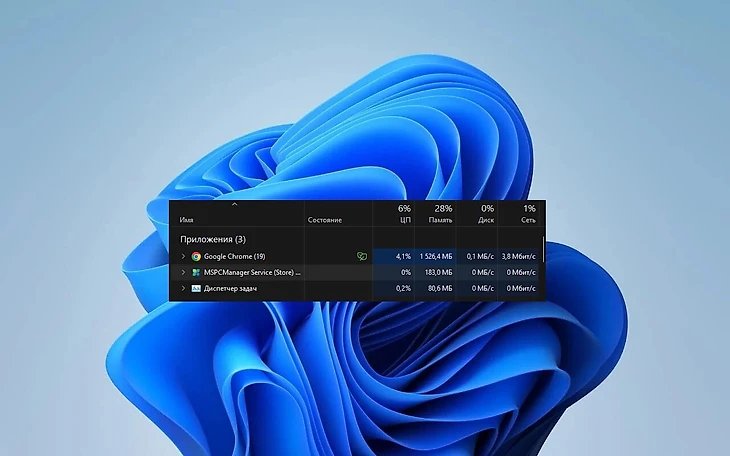Select the Диспетчер задач row name

click(x=230, y=288)
